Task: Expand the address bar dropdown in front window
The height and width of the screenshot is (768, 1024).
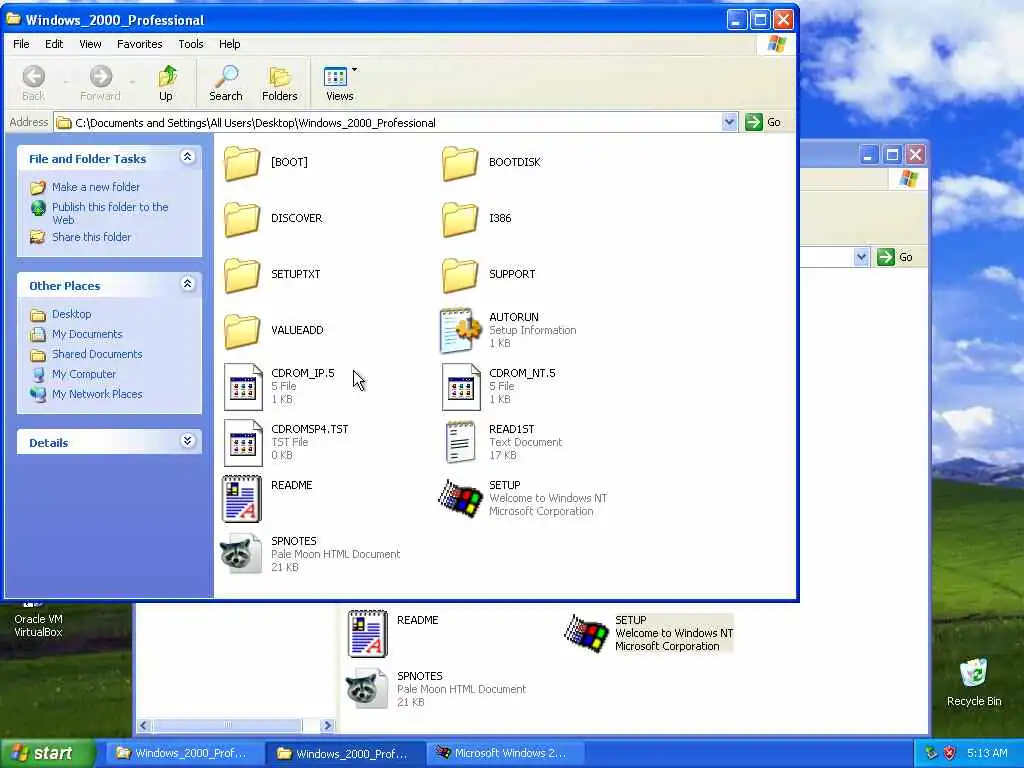Action: click(x=729, y=122)
